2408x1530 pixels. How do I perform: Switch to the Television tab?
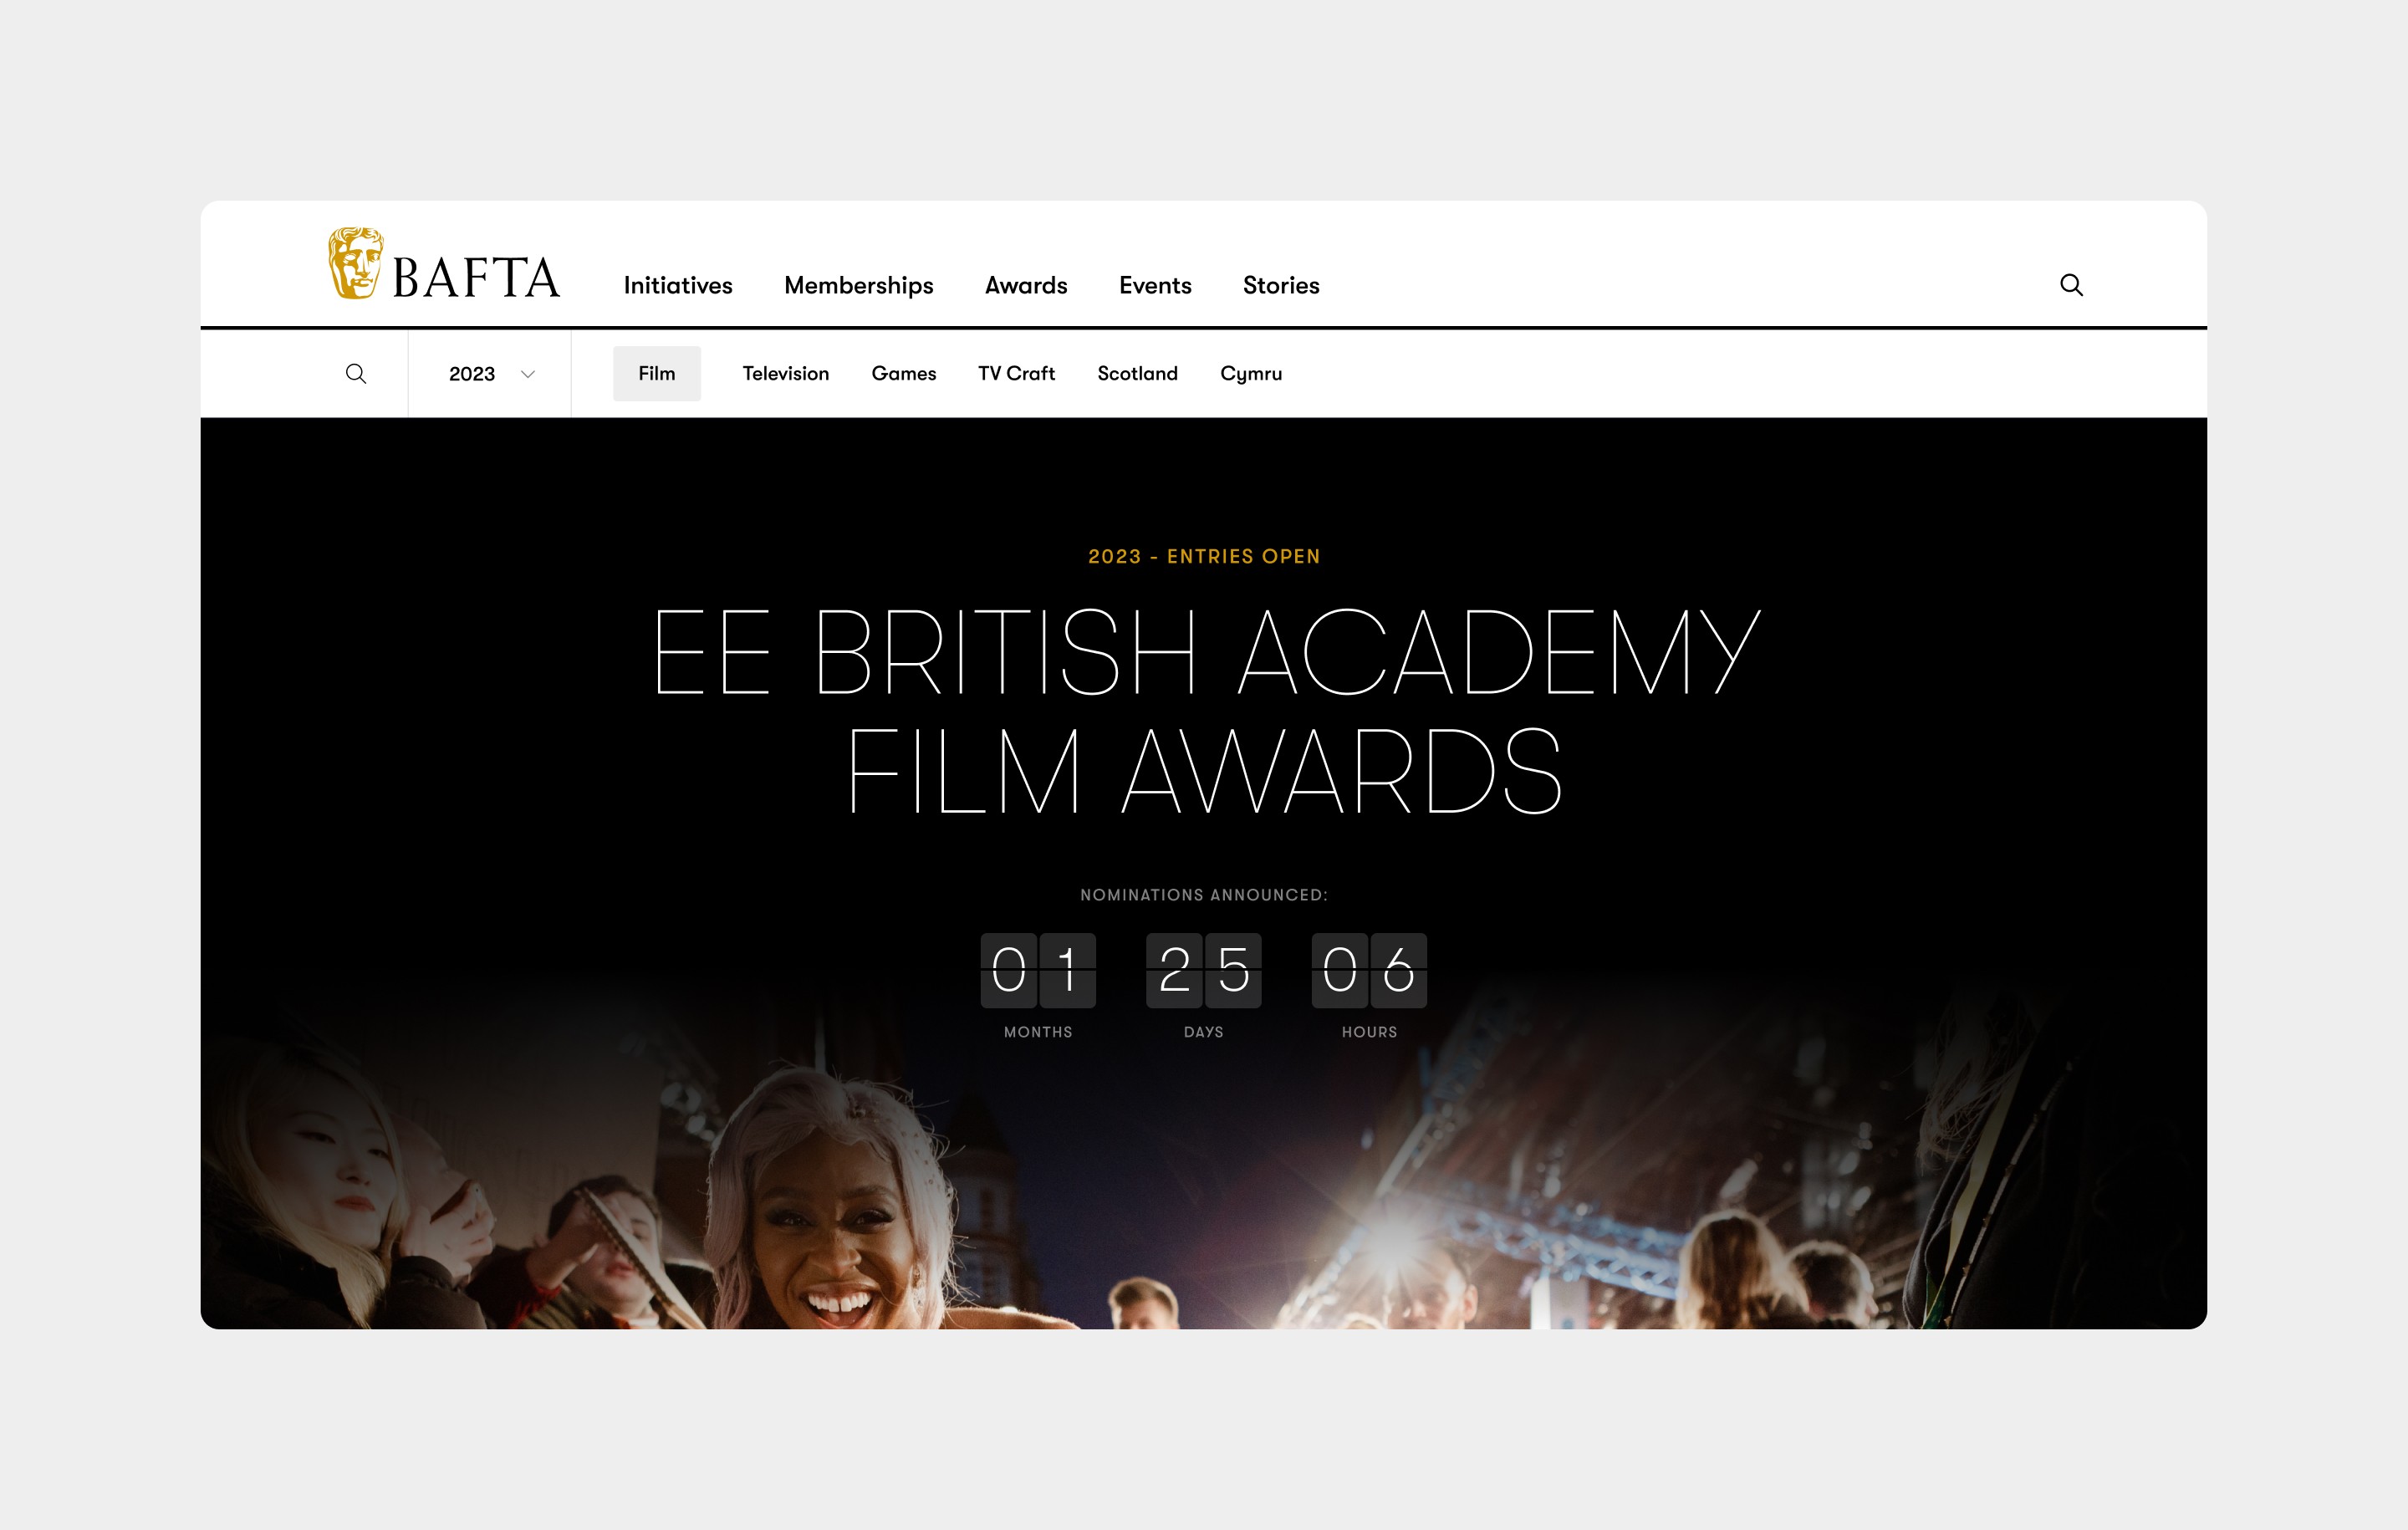[x=785, y=374]
